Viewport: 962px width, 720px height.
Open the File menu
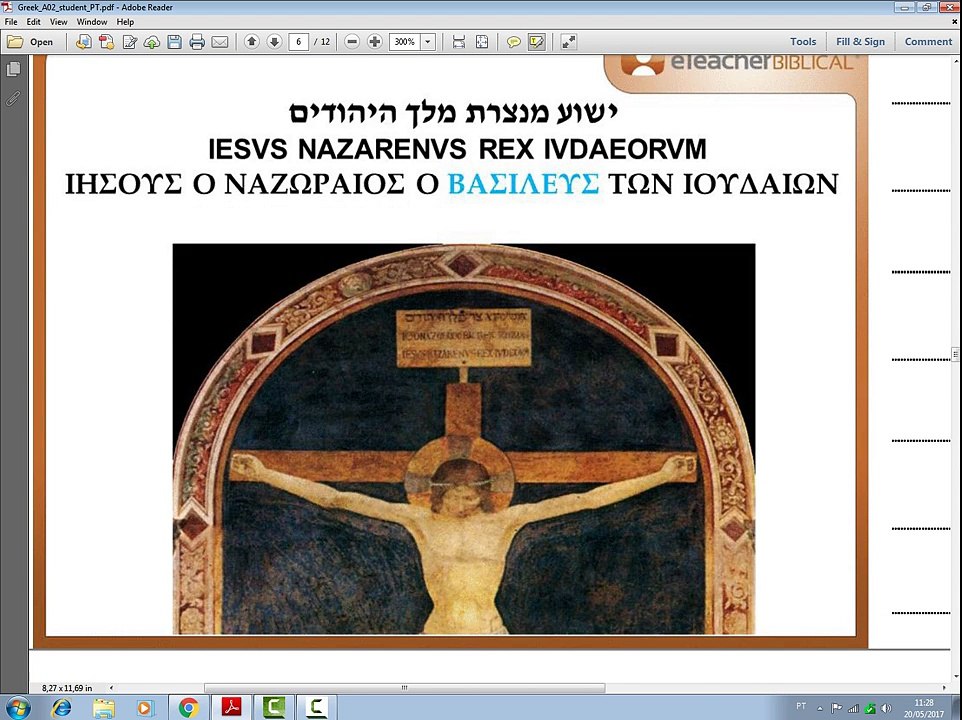11,21
